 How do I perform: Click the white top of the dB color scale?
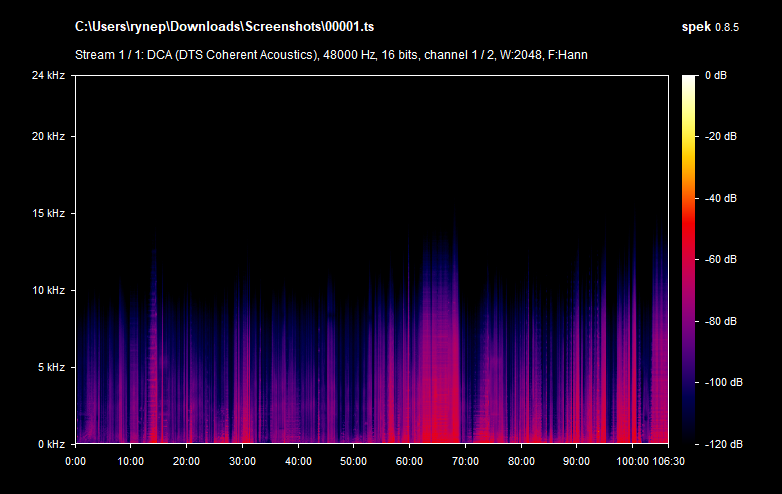click(x=689, y=80)
